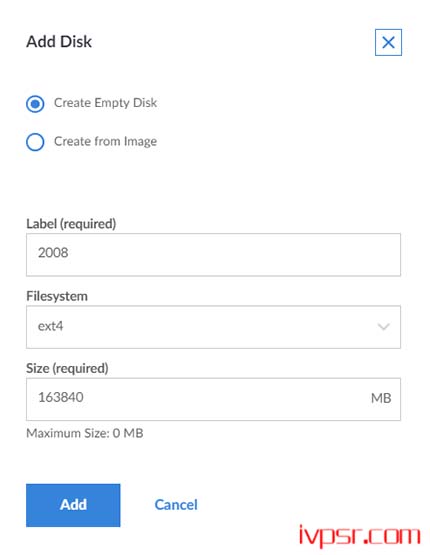
Task: Focus the Label field containing 2008
Action: 213,254
